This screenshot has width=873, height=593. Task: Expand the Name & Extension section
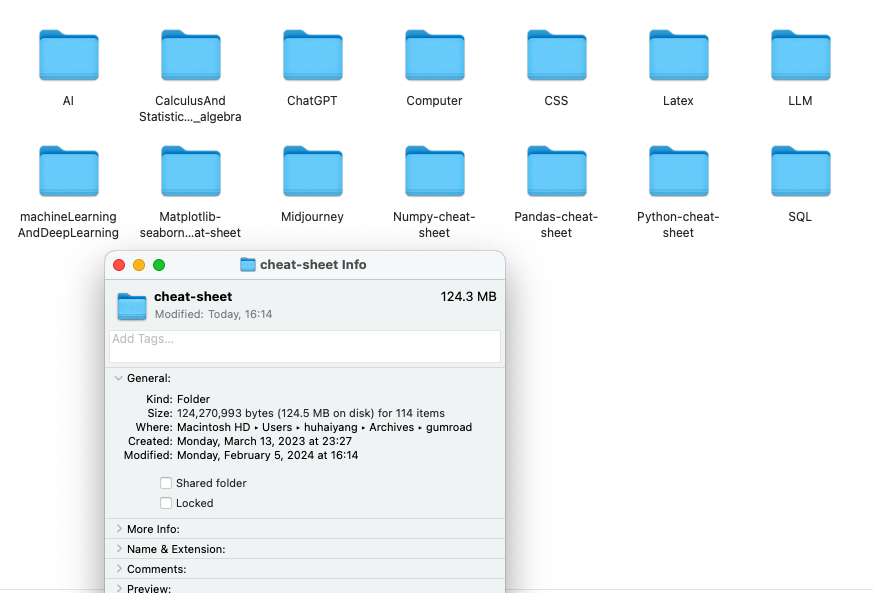click(119, 548)
